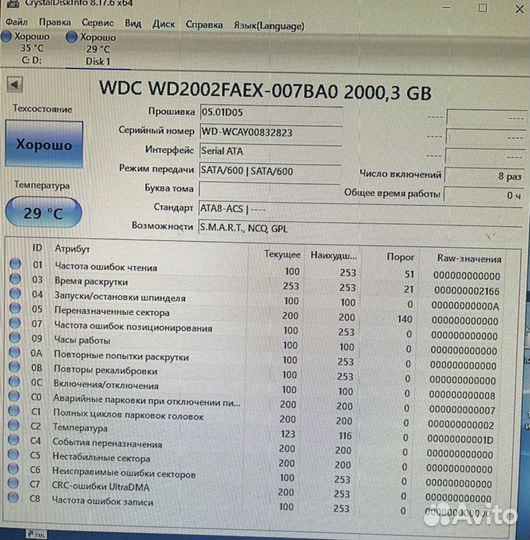Click the serial number field WD-WCAY00832823
This screenshot has height=540, width=530.
pyautogui.click(x=271, y=132)
